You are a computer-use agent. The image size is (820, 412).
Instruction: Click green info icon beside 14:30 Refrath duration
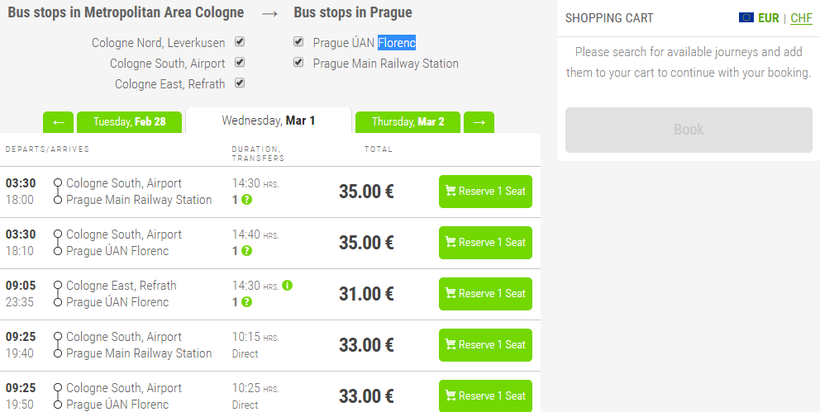[287, 285]
